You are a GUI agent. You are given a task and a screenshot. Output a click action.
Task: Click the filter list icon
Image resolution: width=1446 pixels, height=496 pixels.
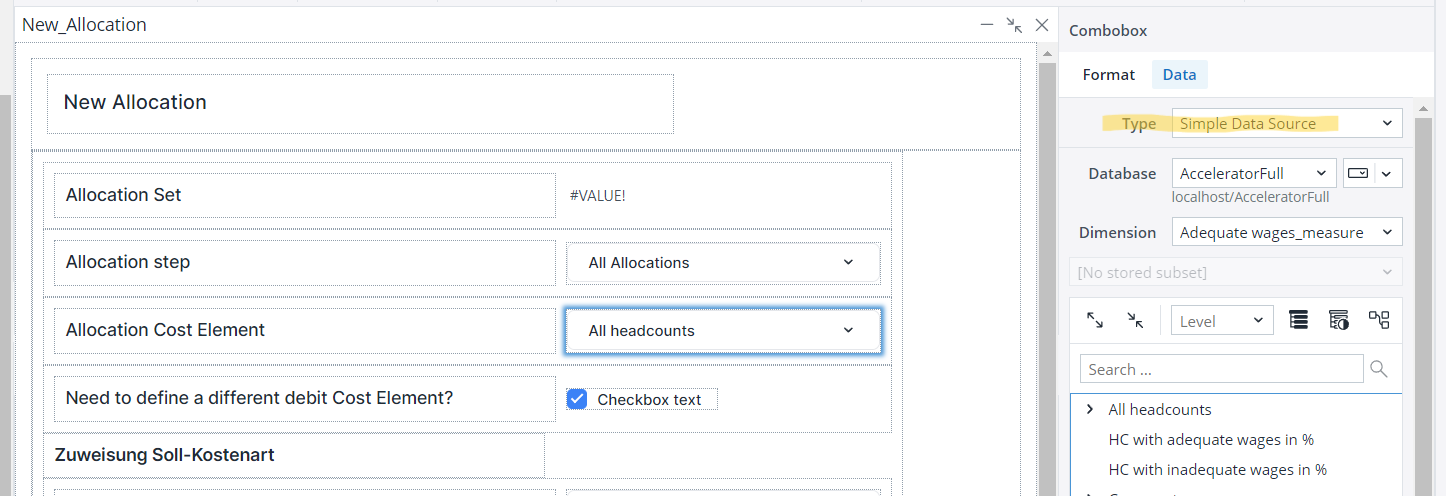pos(1339,320)
